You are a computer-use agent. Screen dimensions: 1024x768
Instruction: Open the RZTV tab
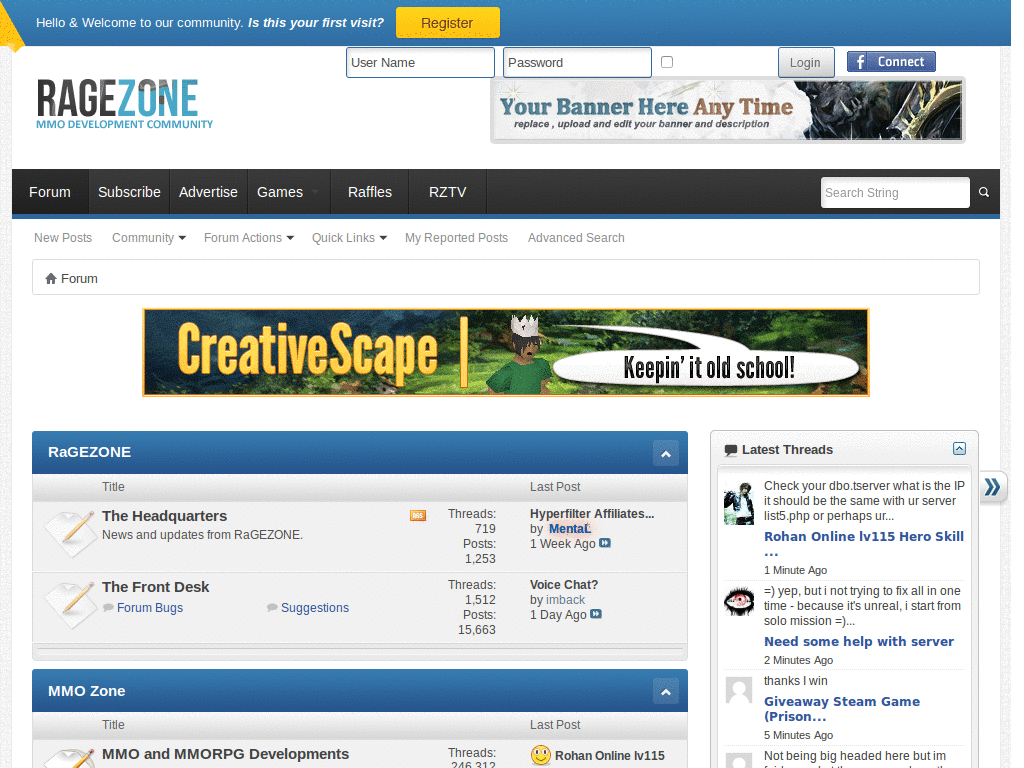(447, 192)
